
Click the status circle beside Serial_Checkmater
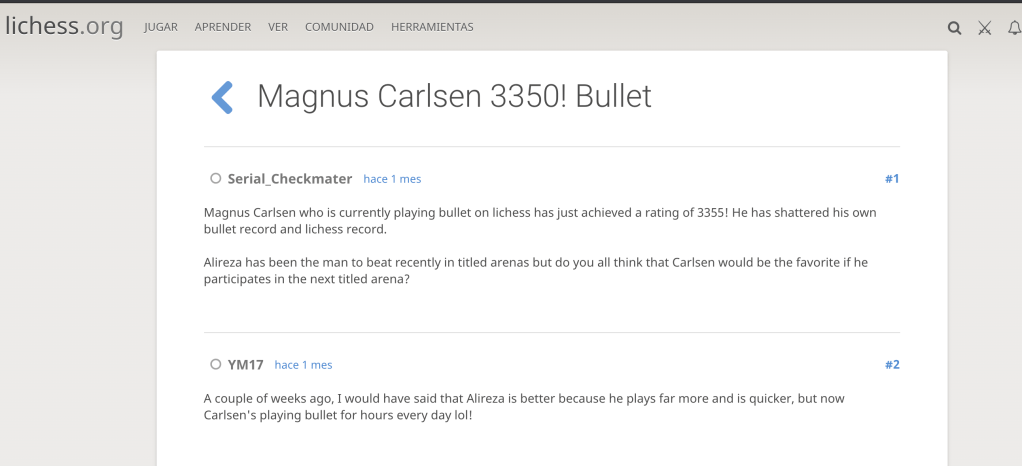(x=215, y=179)
